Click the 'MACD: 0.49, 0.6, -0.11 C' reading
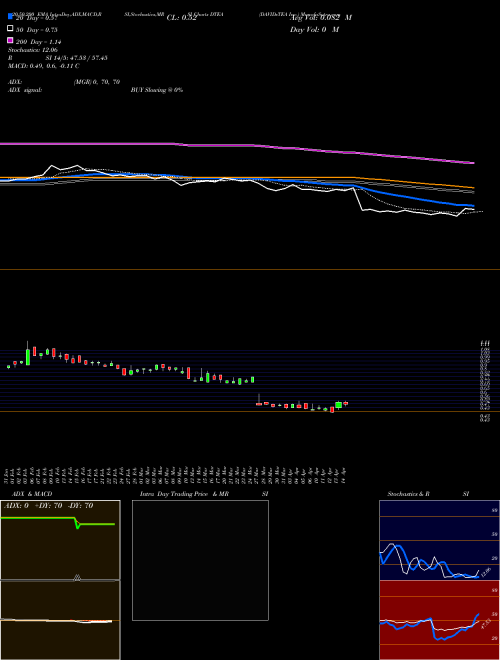Viewport: 500px width, 660px height. [44, 66]
